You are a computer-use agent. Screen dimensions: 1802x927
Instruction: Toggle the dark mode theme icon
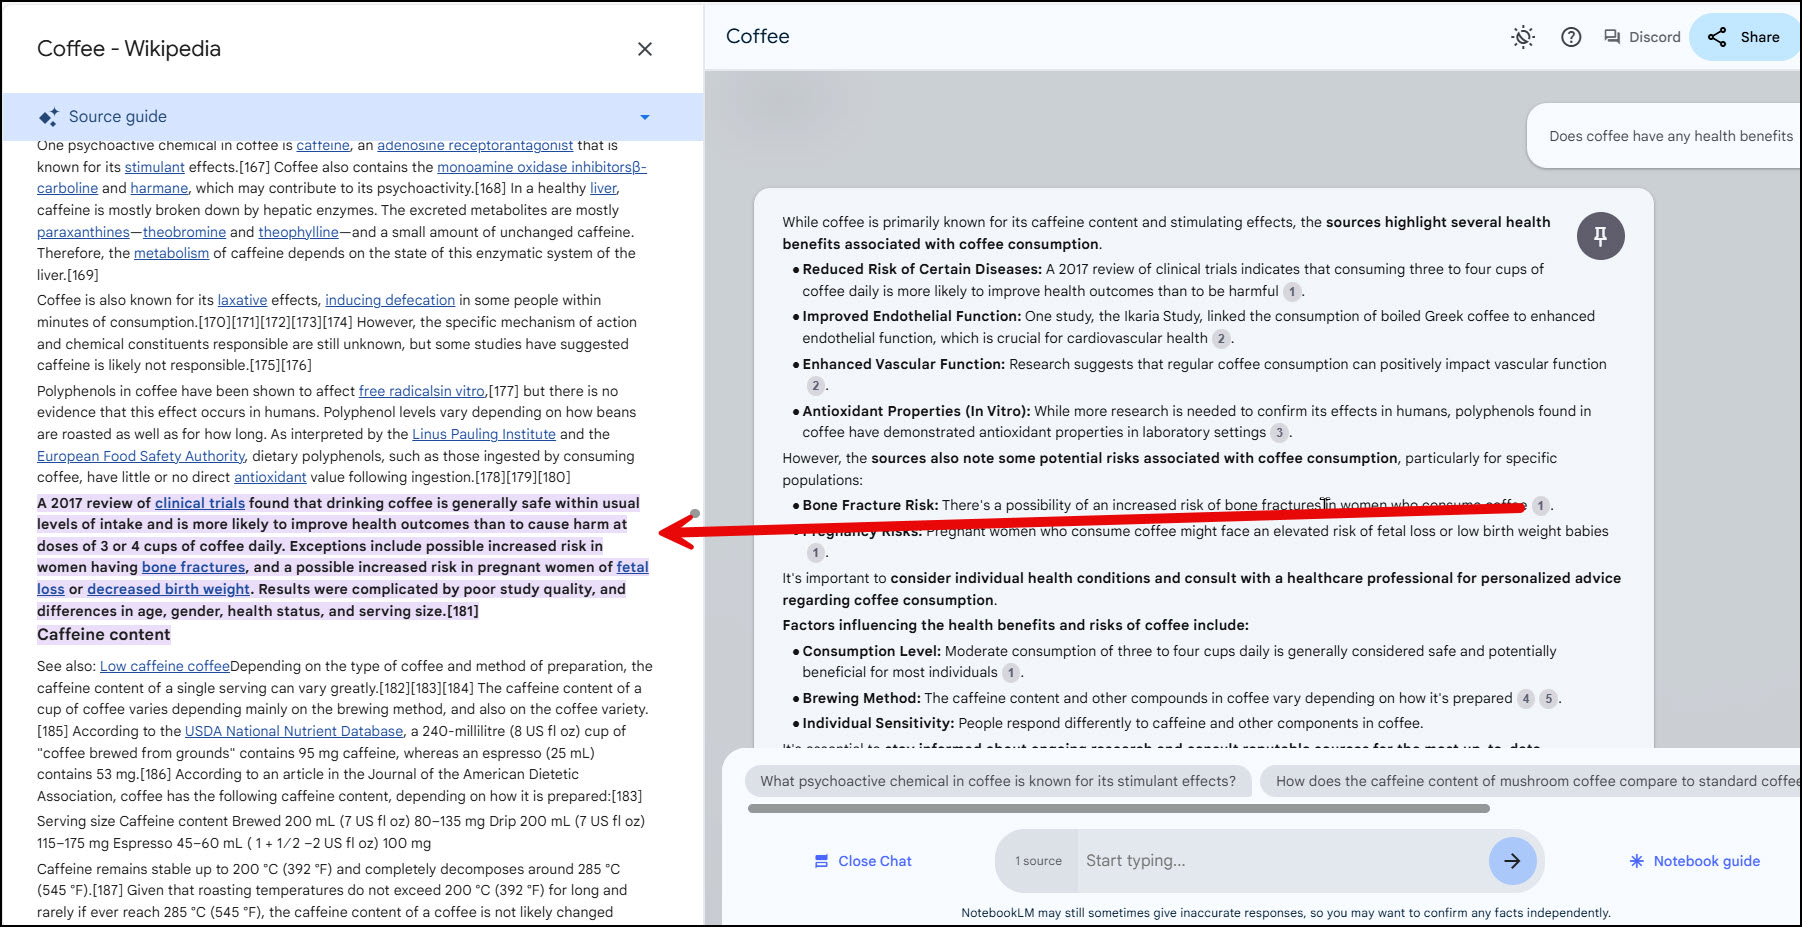[x=1522, y=36]
